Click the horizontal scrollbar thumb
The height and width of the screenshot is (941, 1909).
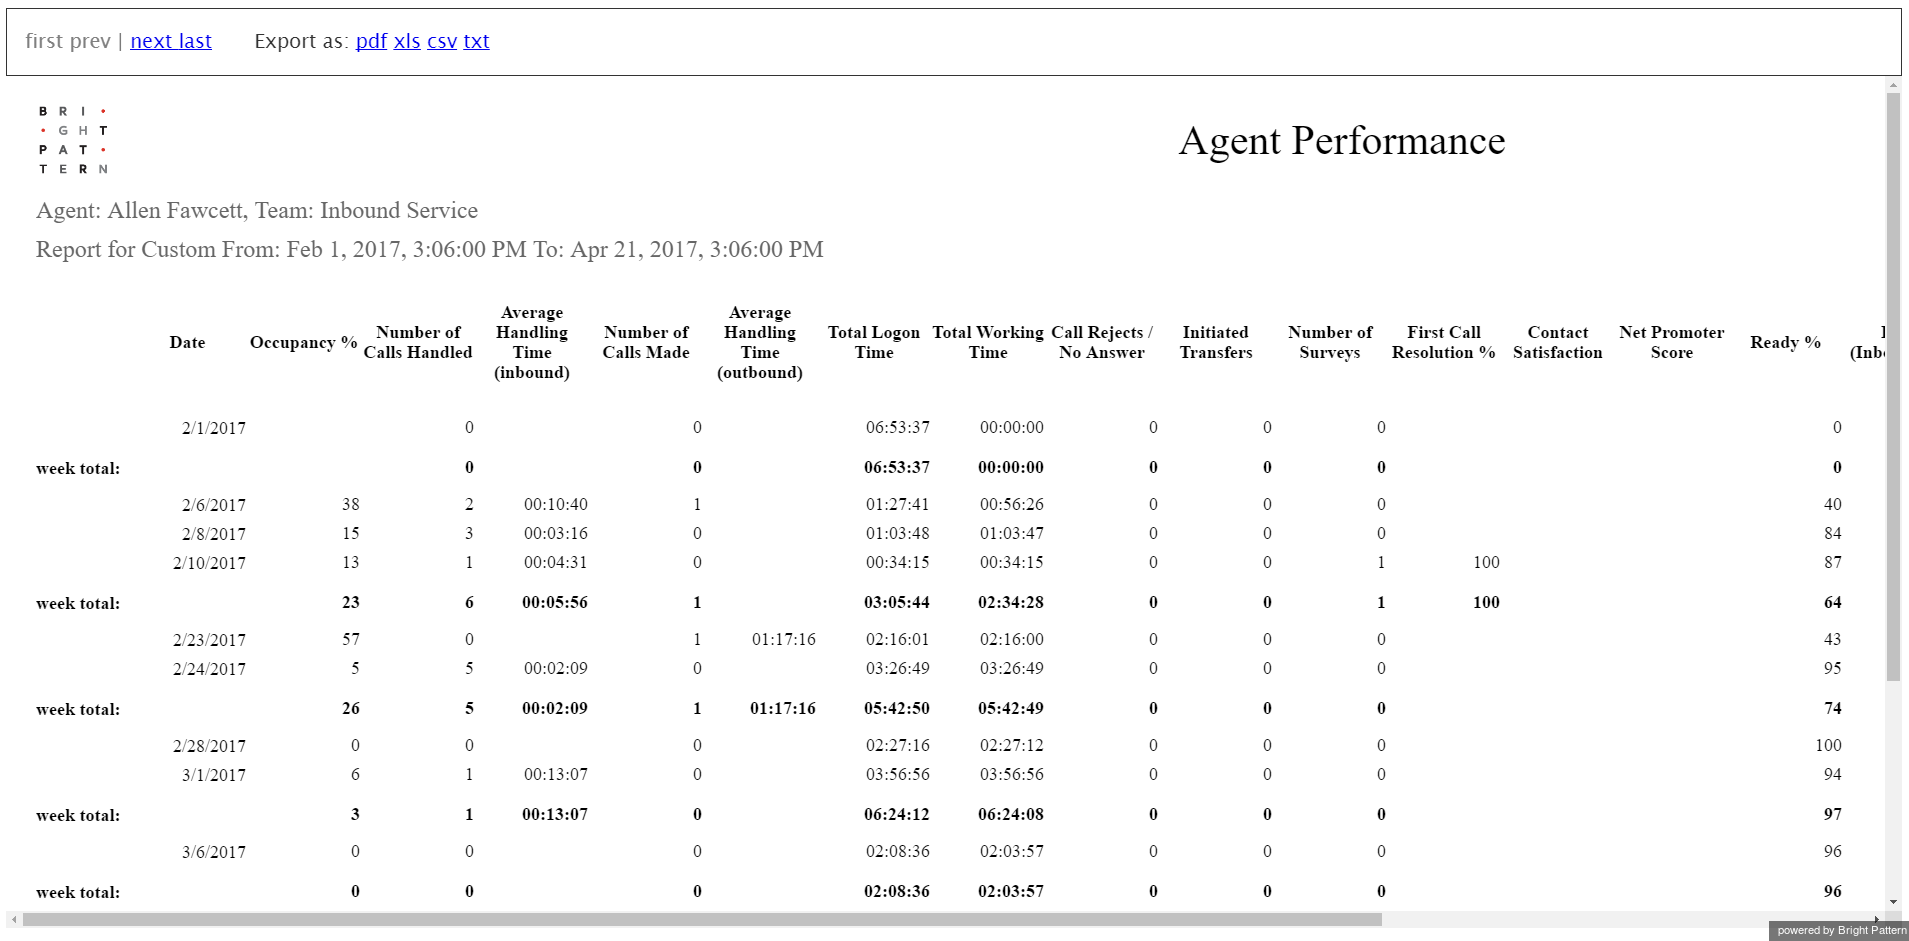[x=702, y=919]
